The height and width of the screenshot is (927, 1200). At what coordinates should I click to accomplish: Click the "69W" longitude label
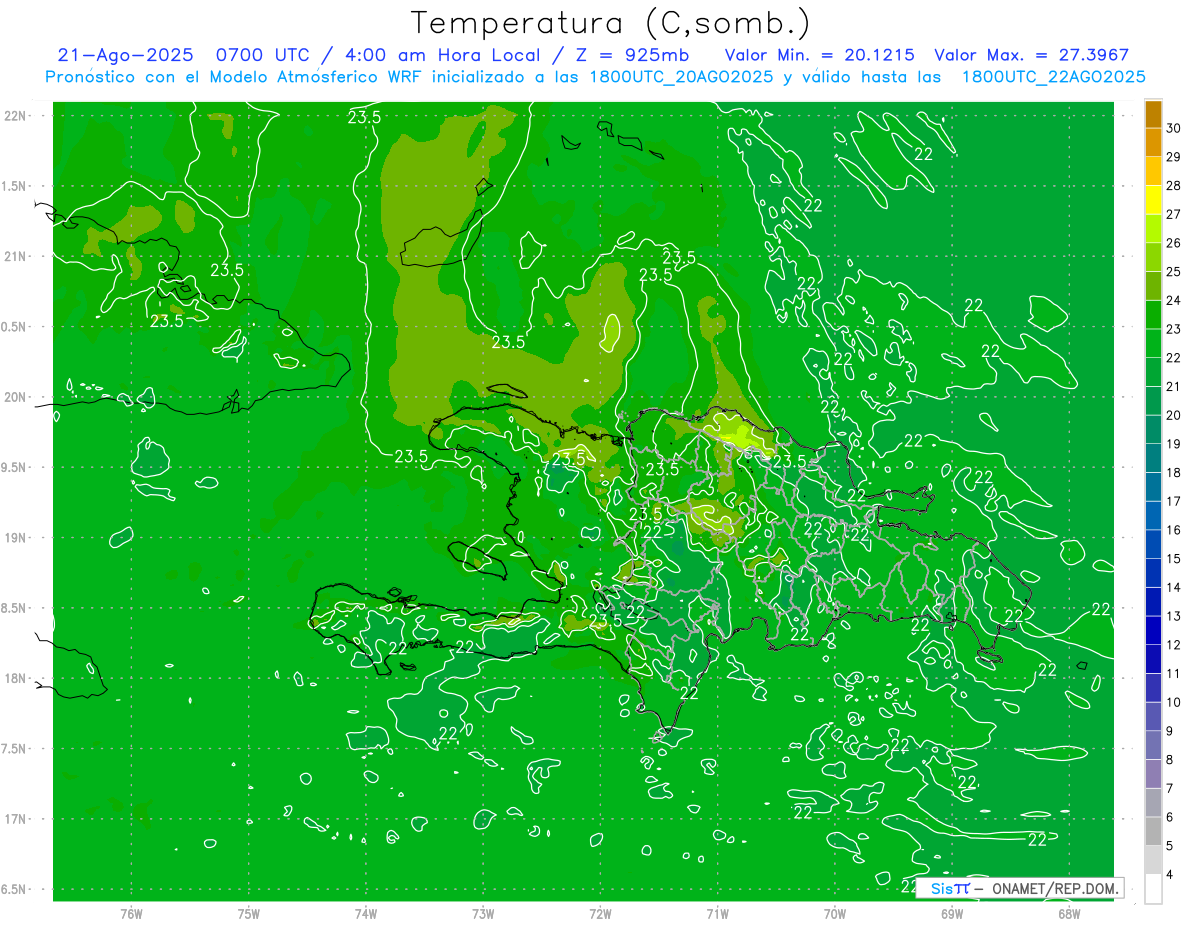point(952,913)
